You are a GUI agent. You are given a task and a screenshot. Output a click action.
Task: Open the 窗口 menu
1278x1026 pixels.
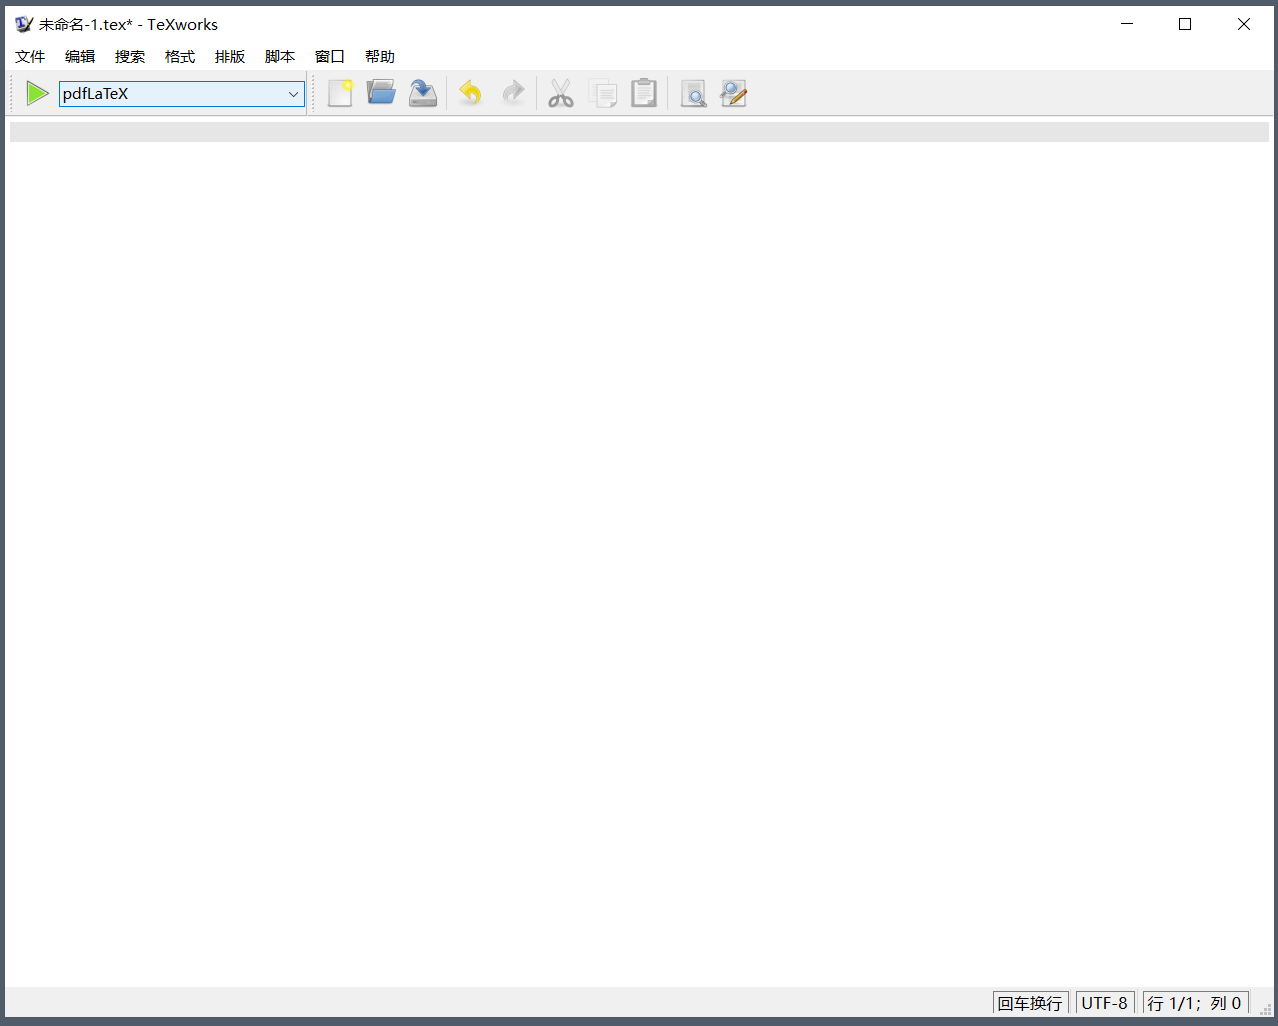[x=330, y=57]
